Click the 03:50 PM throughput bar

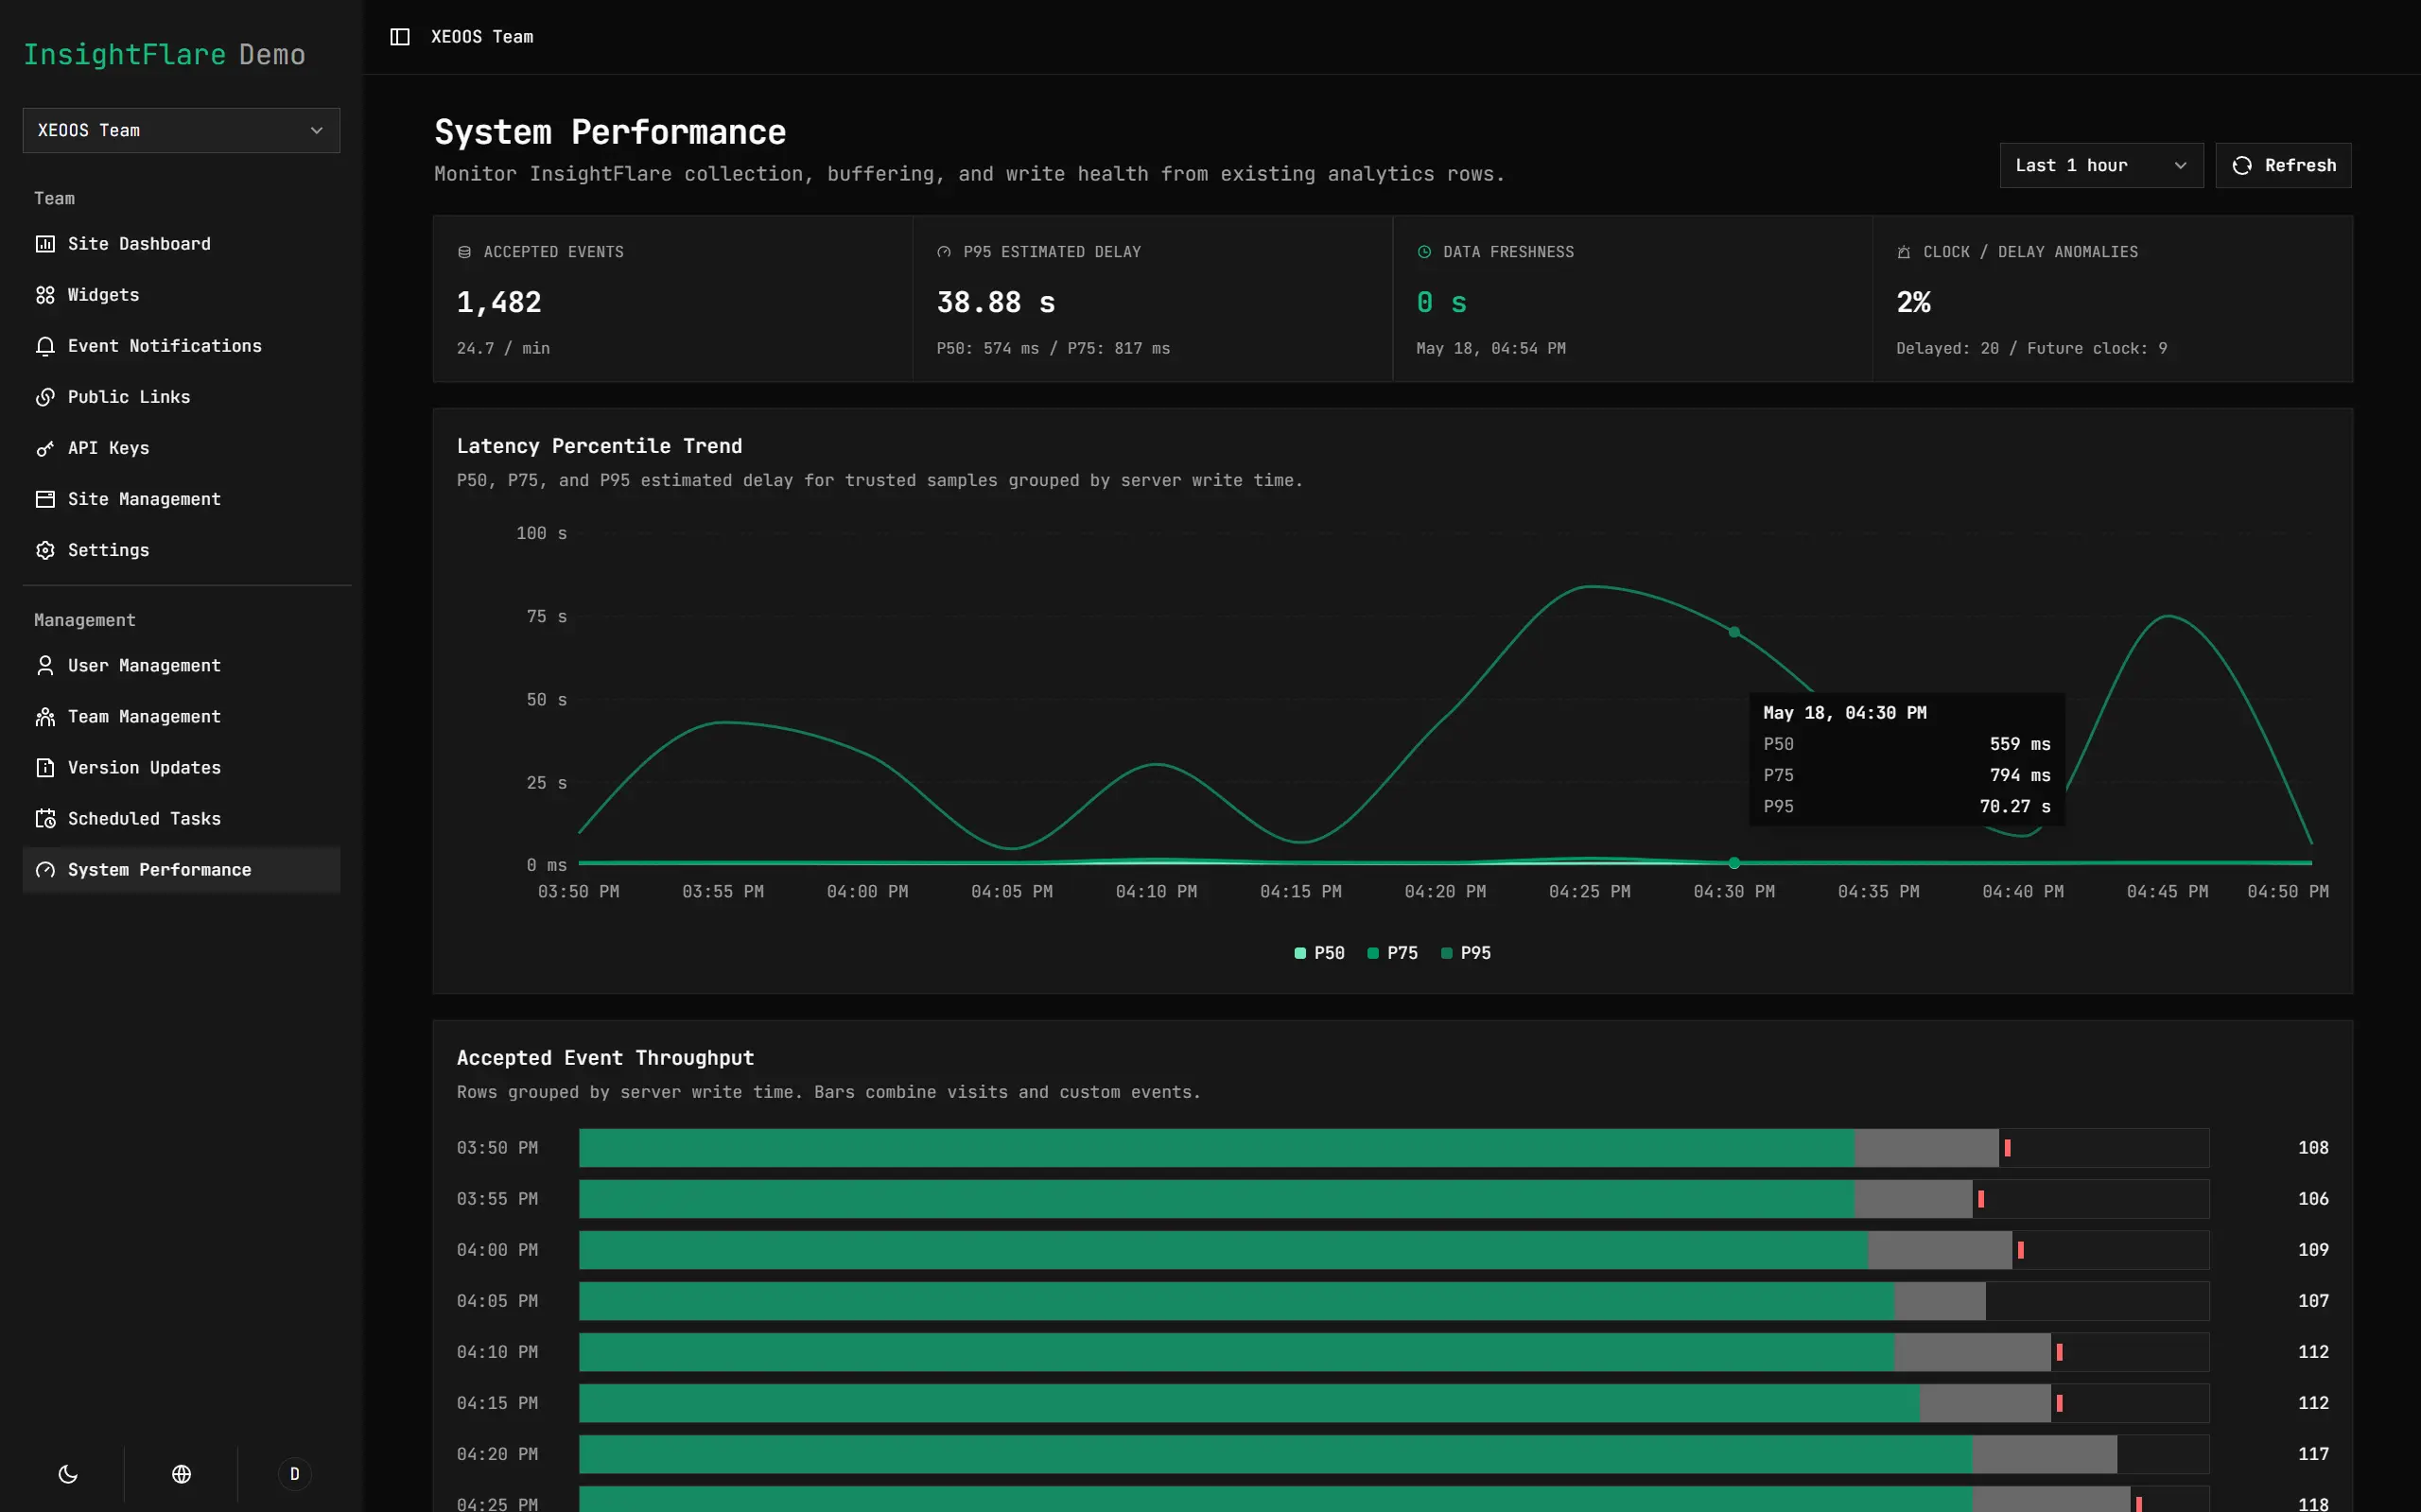click(1394, 1148)
